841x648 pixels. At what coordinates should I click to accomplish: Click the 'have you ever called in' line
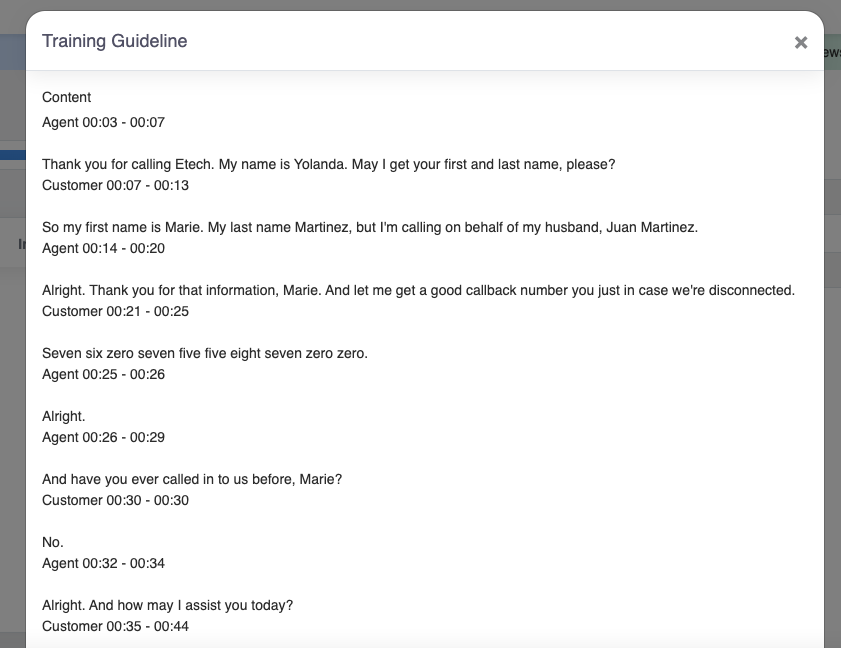192,479
